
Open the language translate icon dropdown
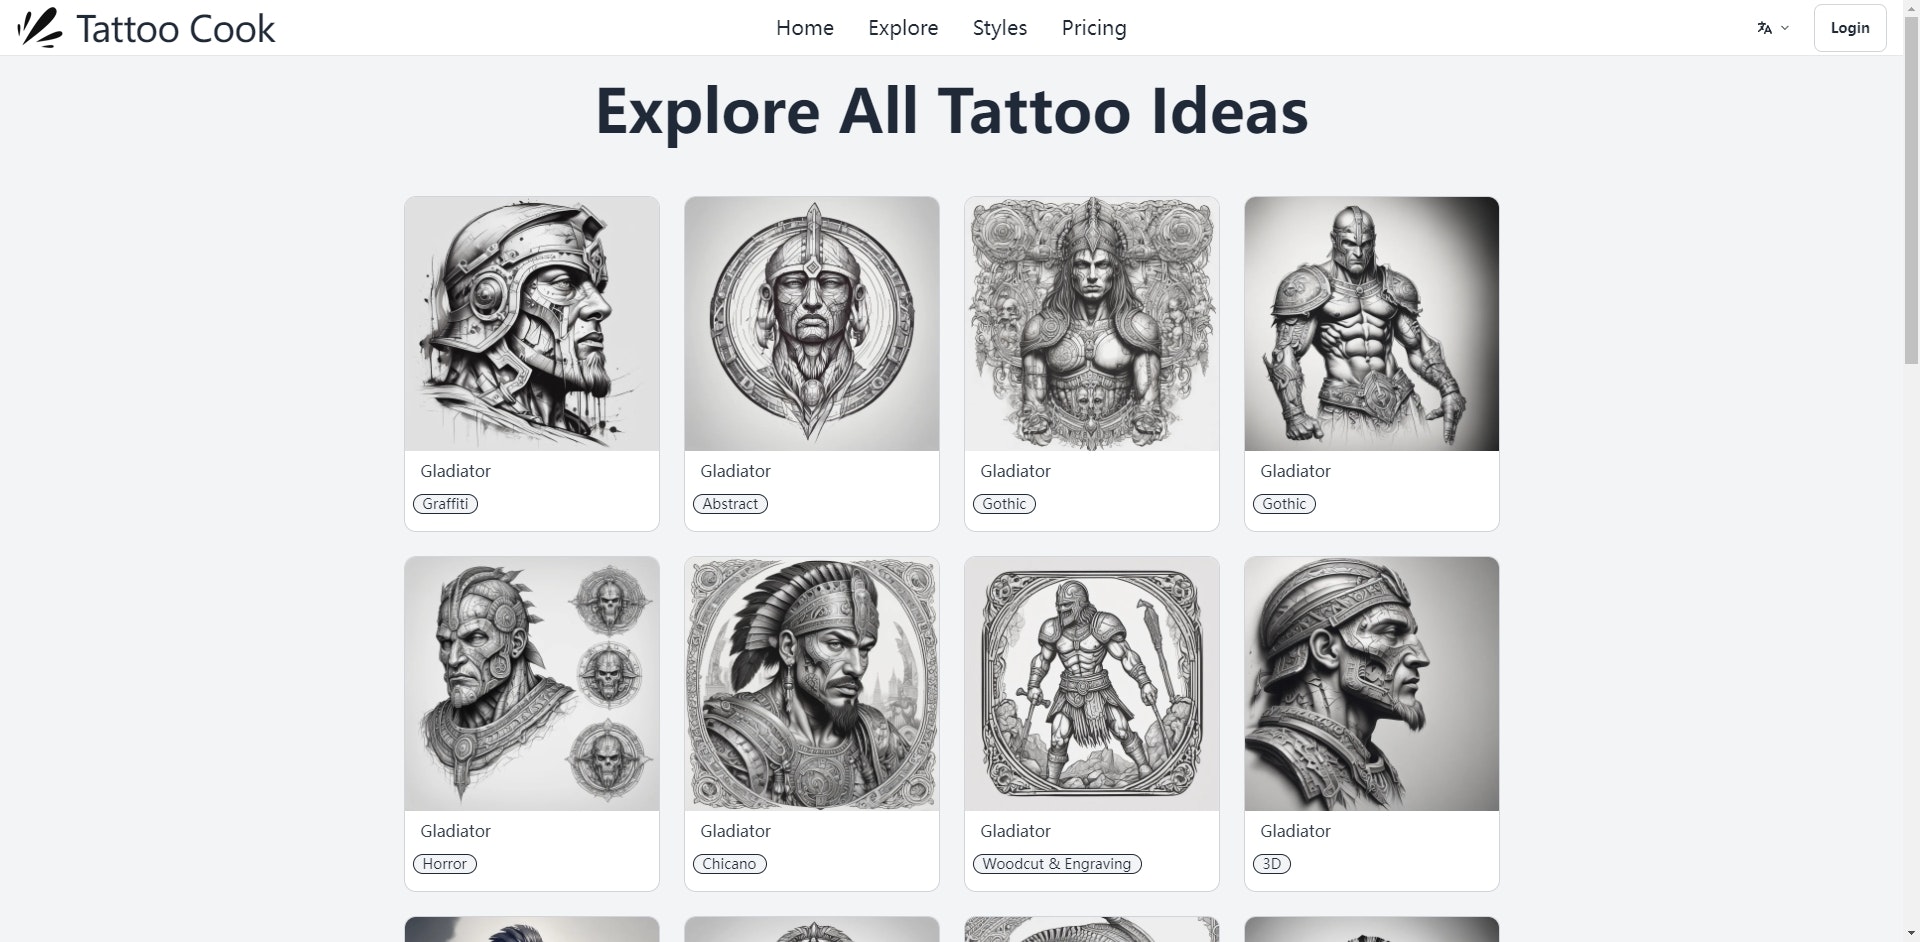coord(1772,28)
